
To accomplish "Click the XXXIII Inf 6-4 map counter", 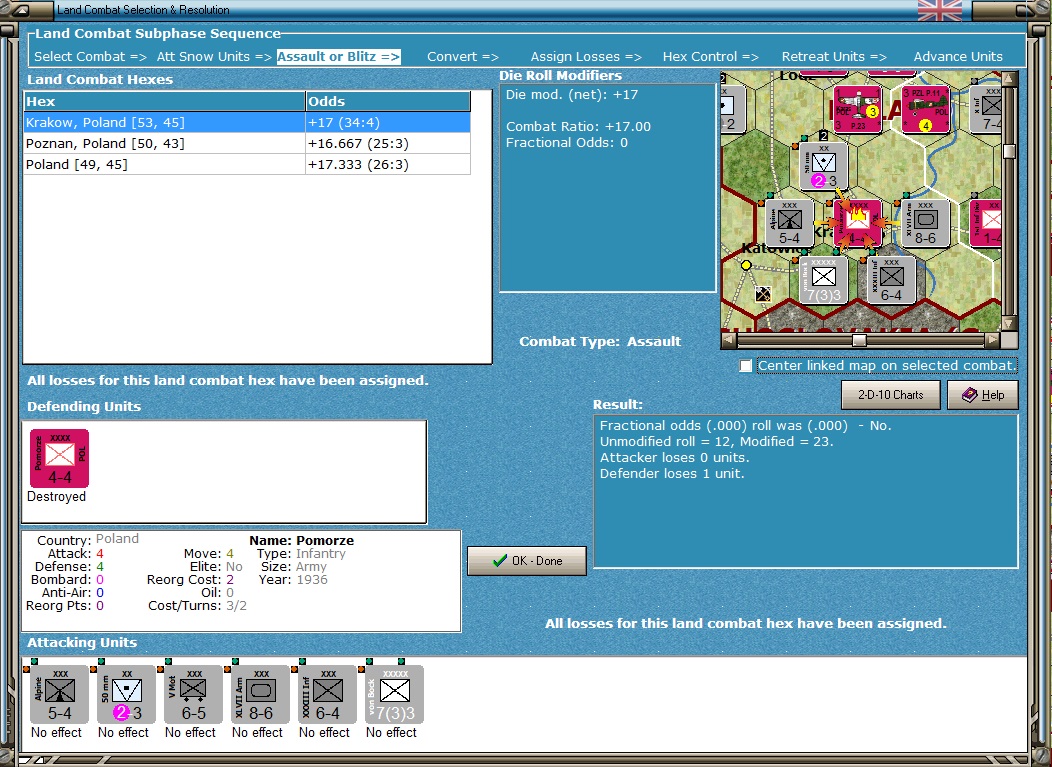I will click(891, 280).
